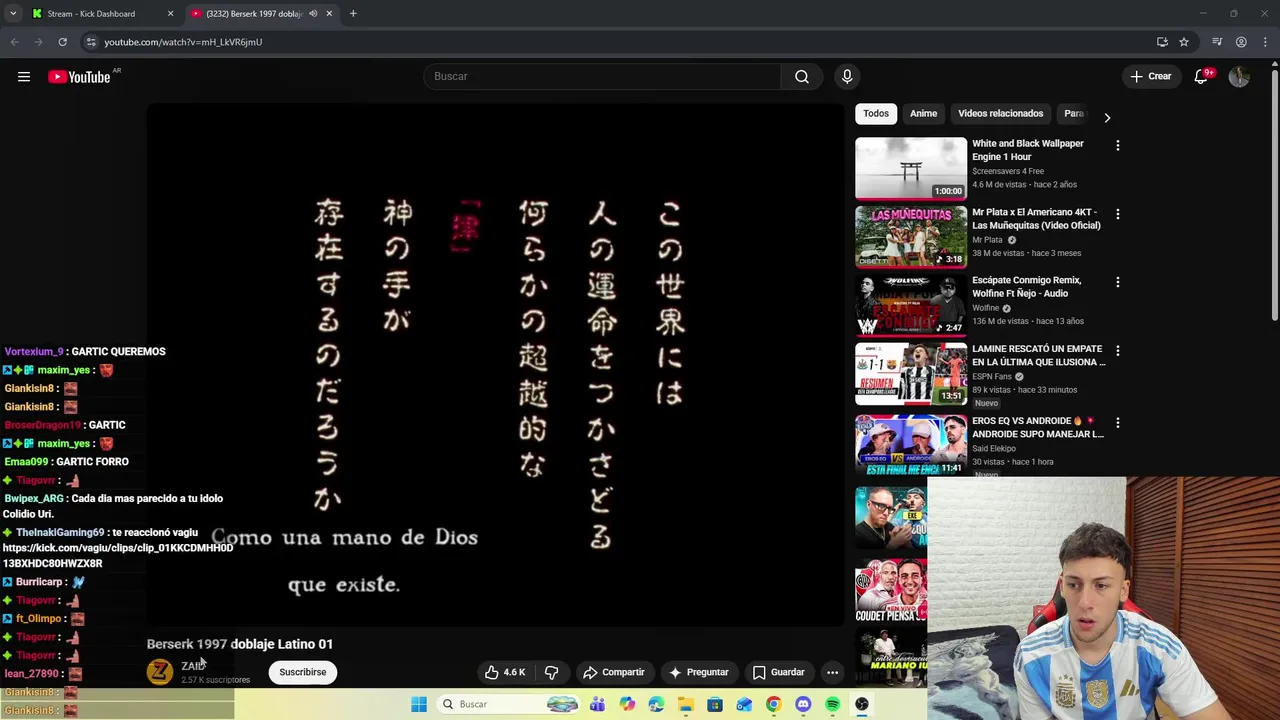This screenshot has height=720, width=1280.
Task: Open White and Black Wallpaper thumbnail
Action: pyautogui.click(x=911, y=168)
